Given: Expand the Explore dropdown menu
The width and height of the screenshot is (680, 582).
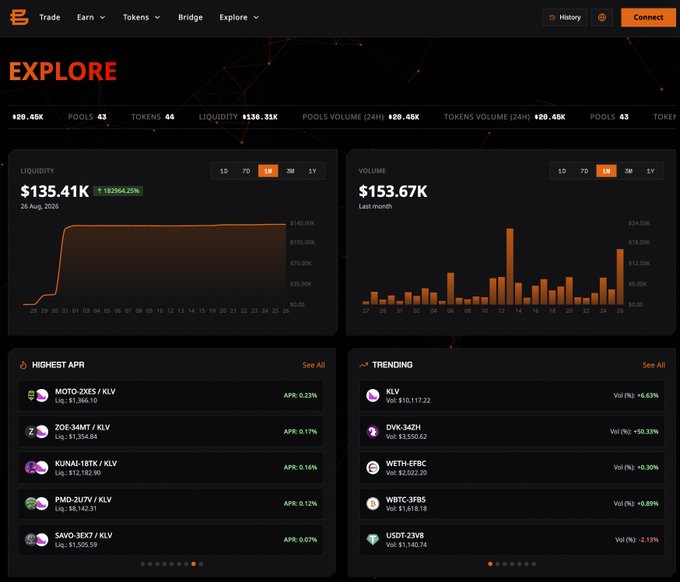Looking at the screenshot, I should coord(239,17).
